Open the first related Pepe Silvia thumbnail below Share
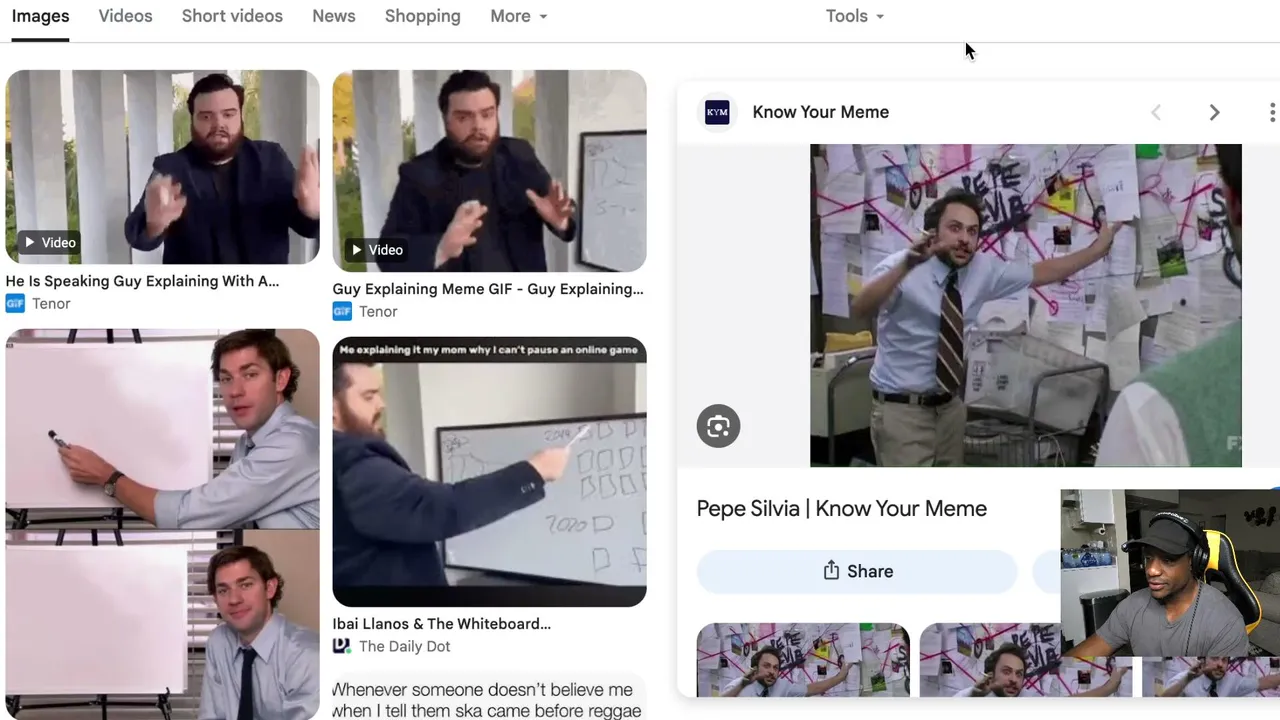 [x=803, y=659]
